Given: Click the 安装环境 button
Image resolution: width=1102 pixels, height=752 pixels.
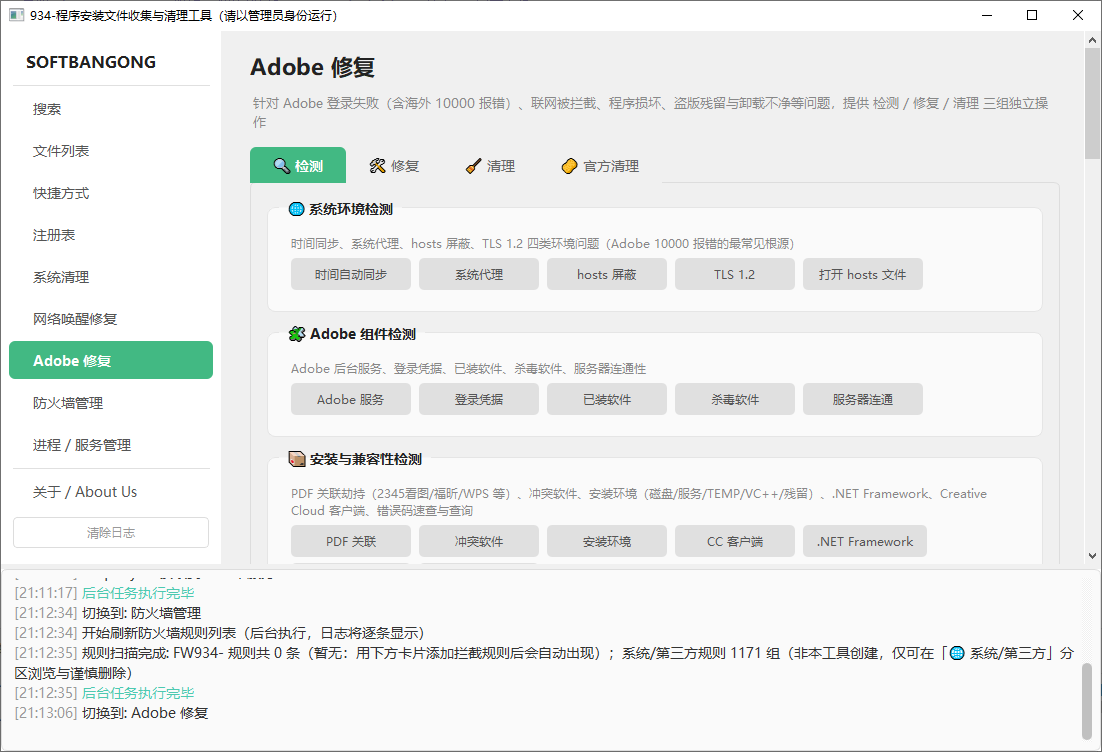Looking at the screenshot, I should click(607, 541).
